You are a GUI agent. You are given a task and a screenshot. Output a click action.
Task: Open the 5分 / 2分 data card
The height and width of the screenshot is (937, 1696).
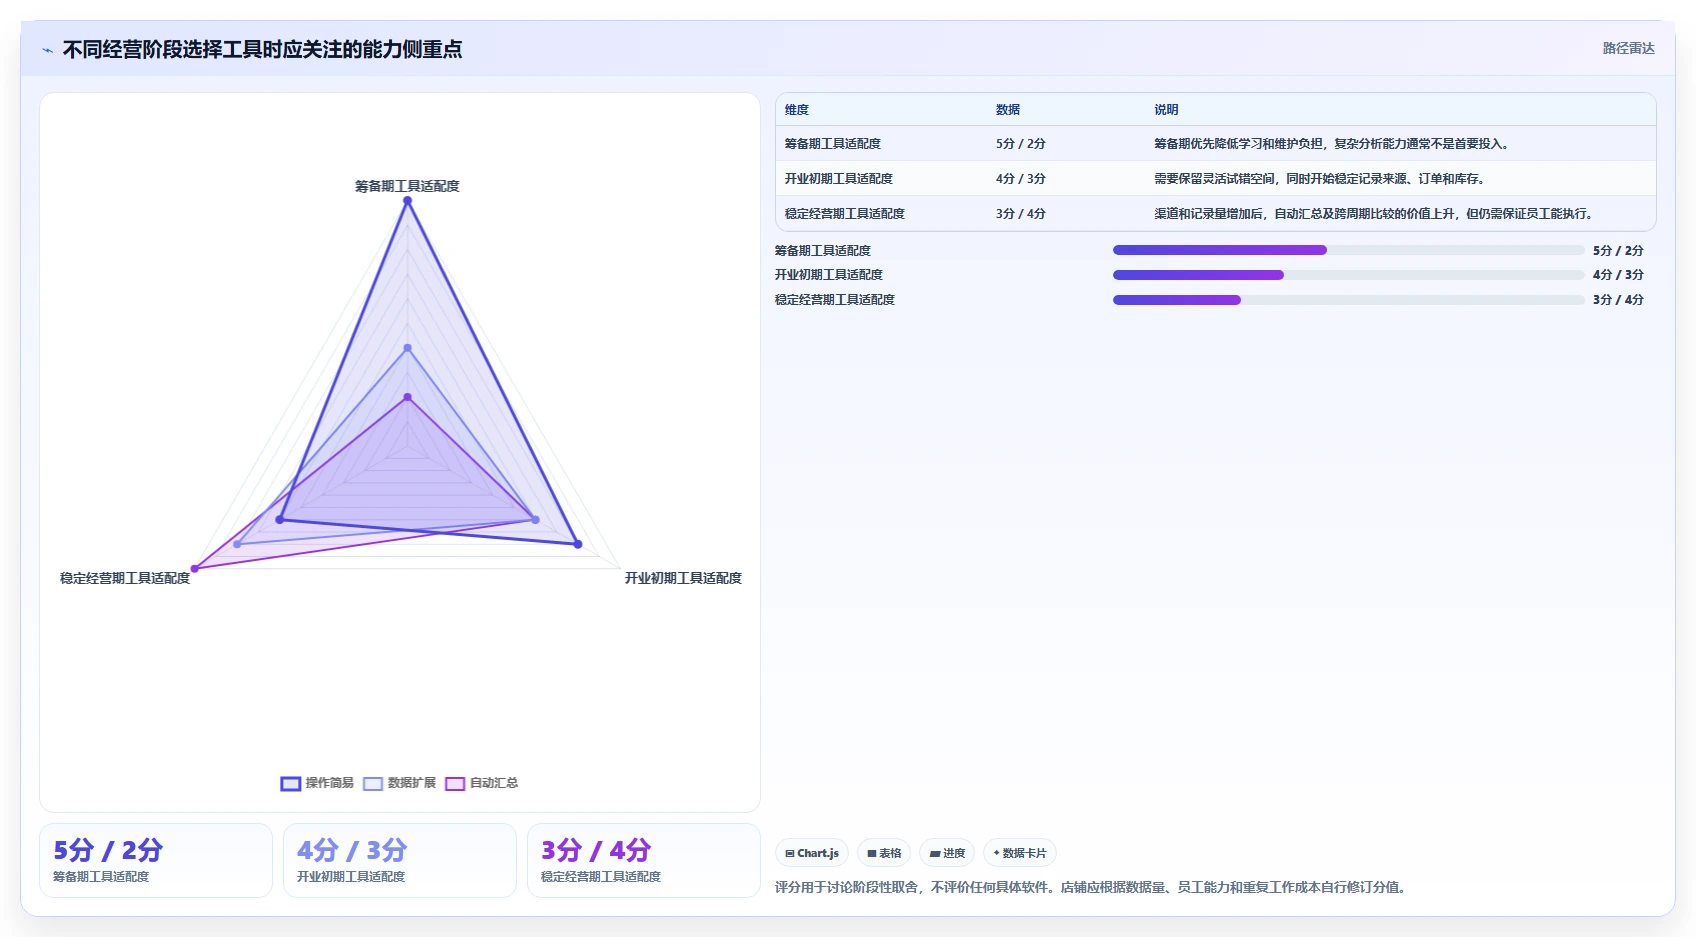[156, 860]
